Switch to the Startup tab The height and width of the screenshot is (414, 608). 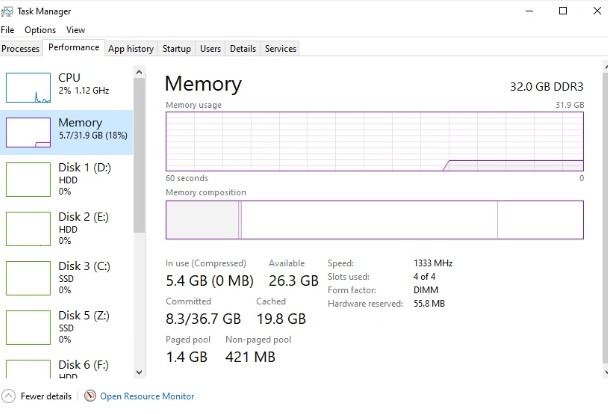click(x=176, y=48)
